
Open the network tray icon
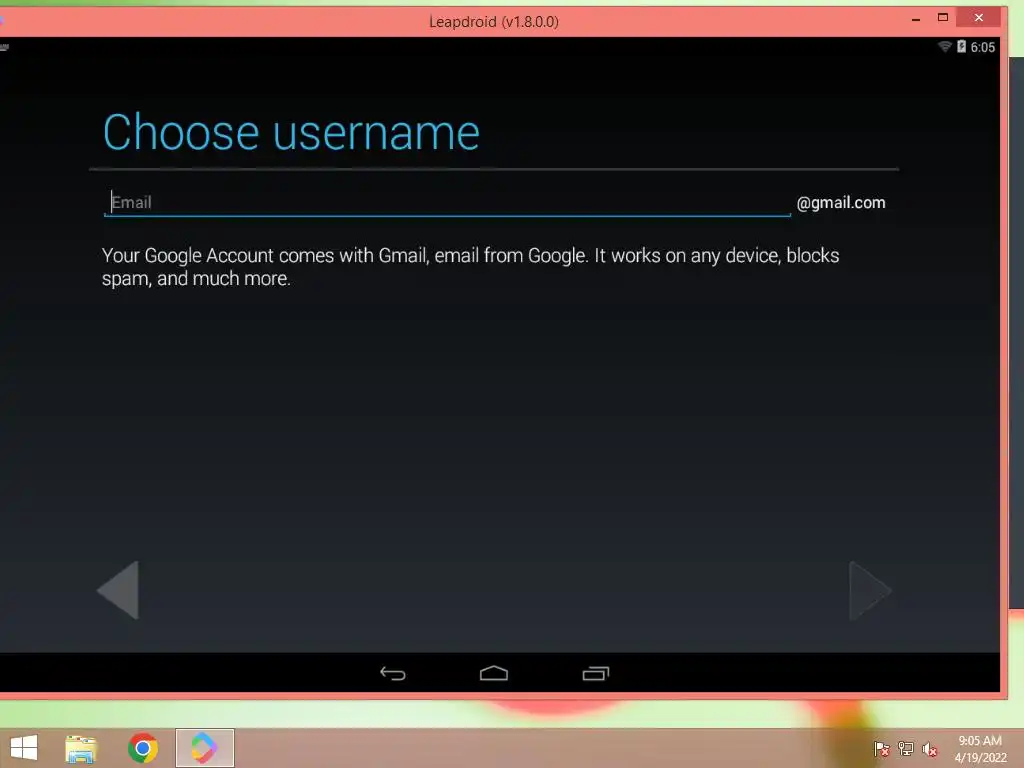pyautogui.click(x=906, y=749)
